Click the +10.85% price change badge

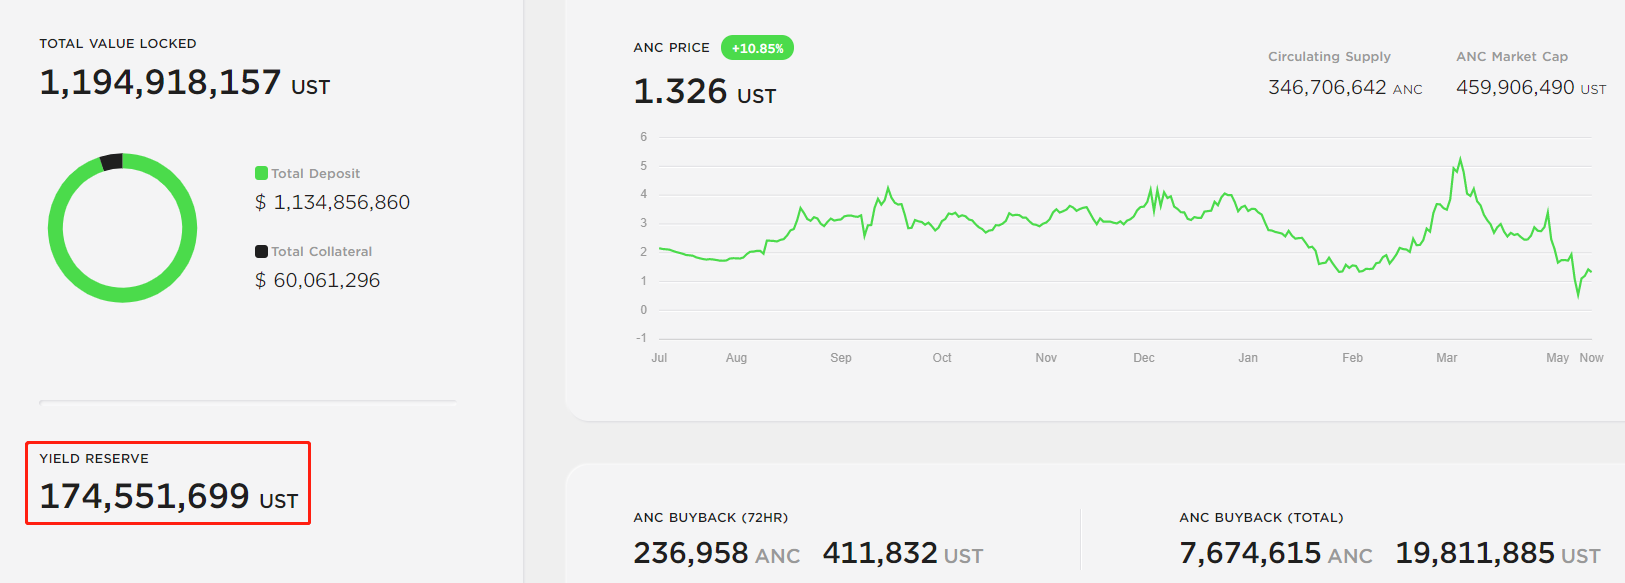pos(757,48)
